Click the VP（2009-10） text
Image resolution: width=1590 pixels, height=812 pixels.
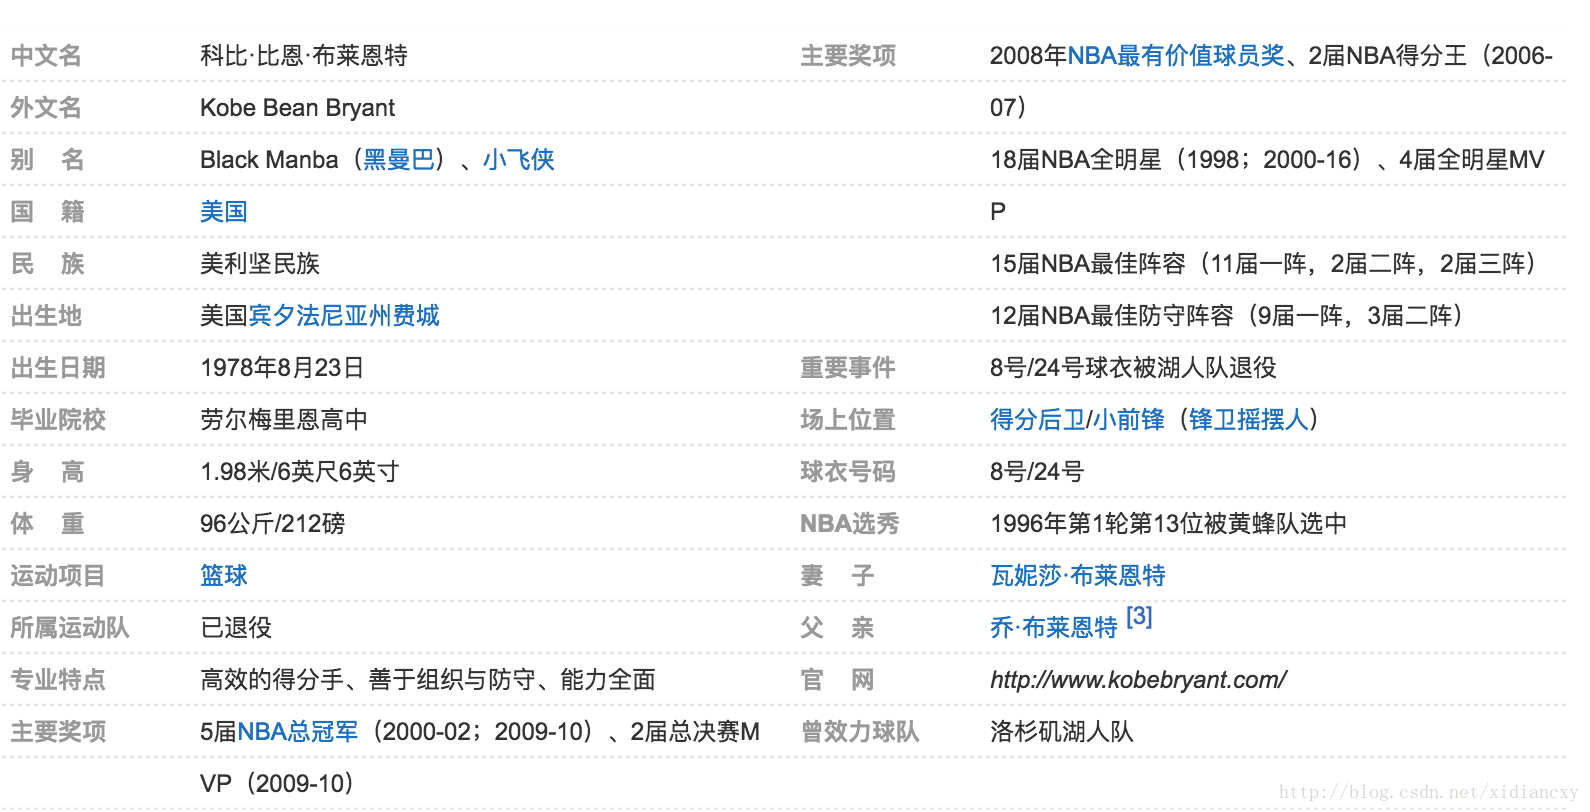point(277,784)
